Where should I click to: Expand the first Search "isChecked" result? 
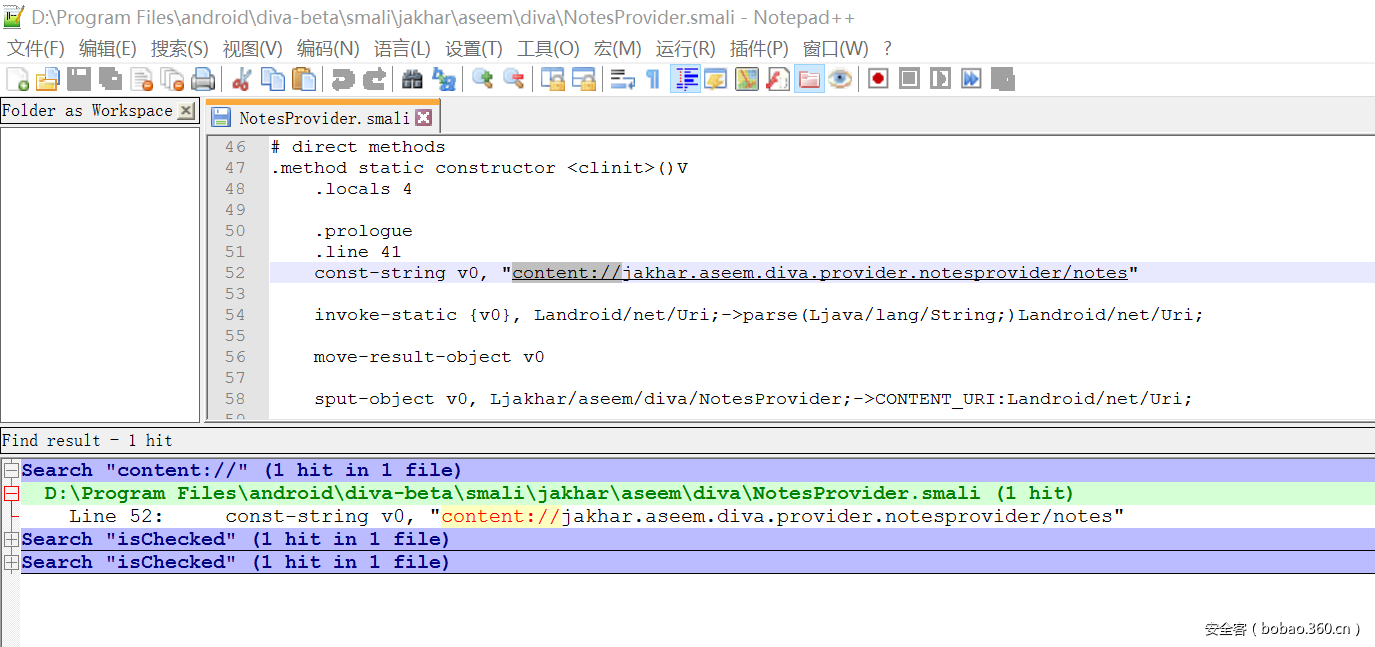(11, 539)
